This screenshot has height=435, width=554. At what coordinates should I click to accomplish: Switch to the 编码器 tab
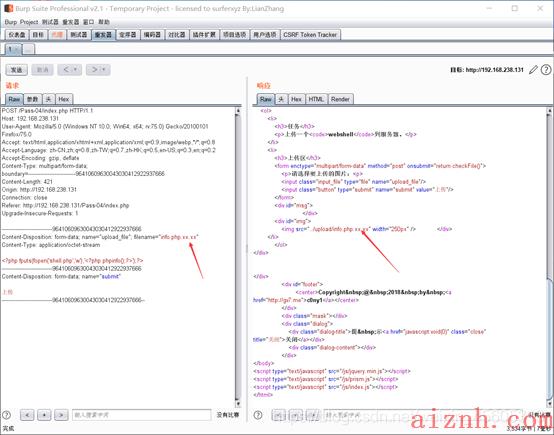[x=152, y=35]
